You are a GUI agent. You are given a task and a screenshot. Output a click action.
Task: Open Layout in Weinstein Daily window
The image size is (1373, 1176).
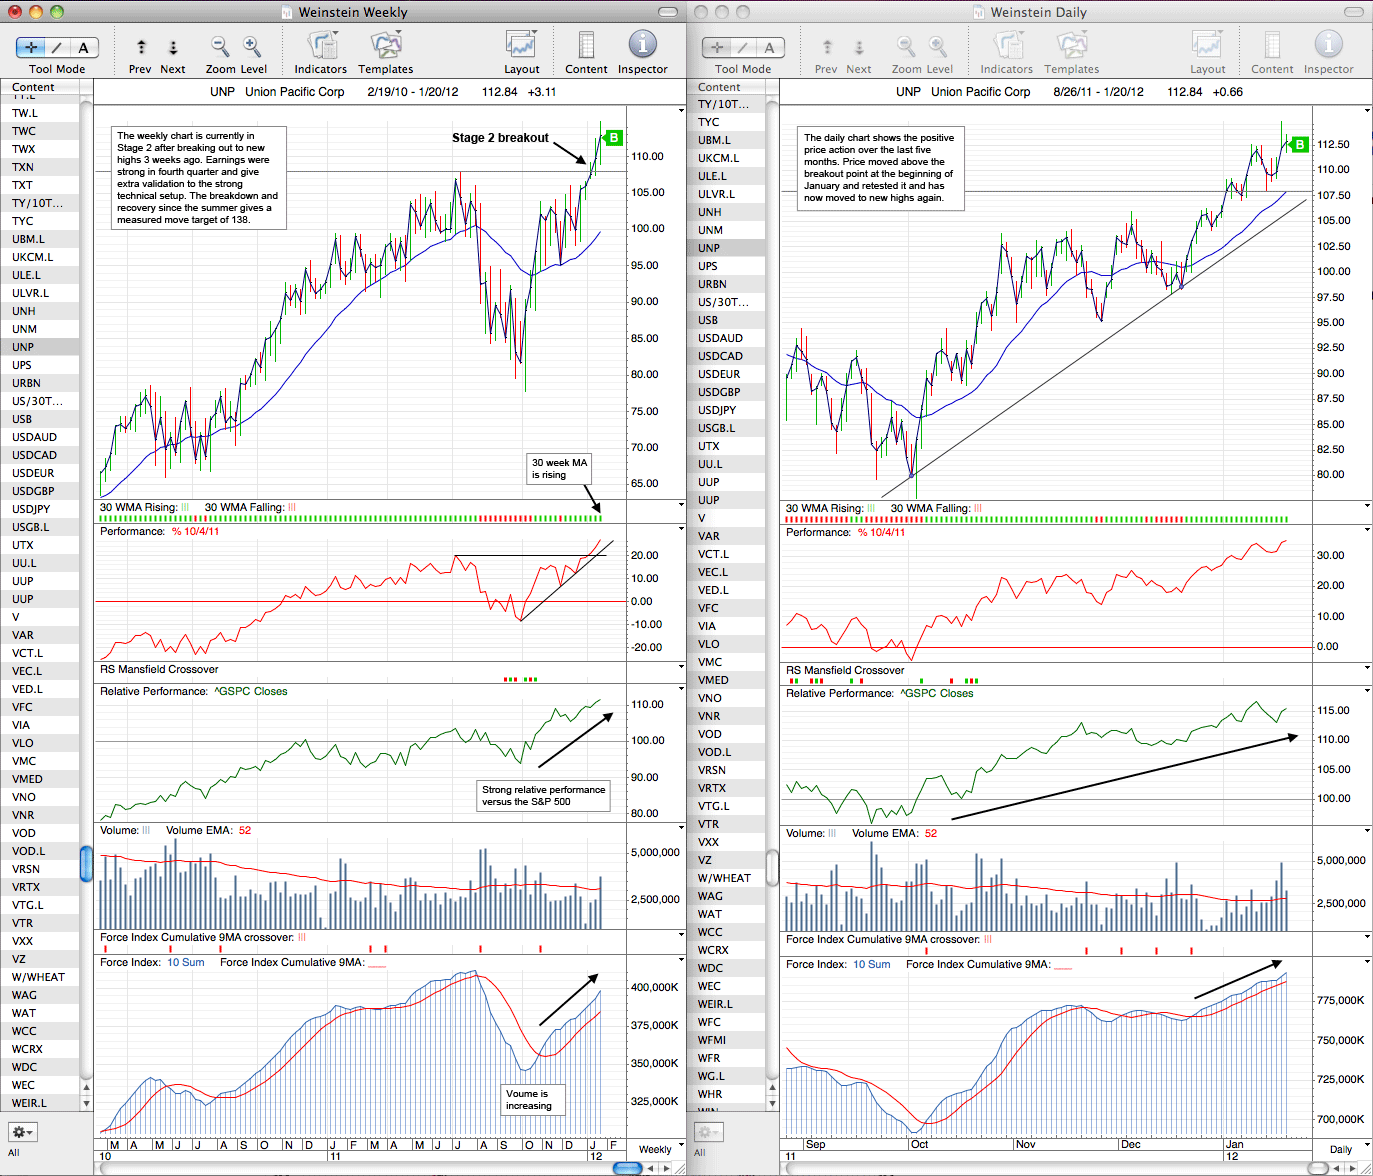click(1208, 46)
